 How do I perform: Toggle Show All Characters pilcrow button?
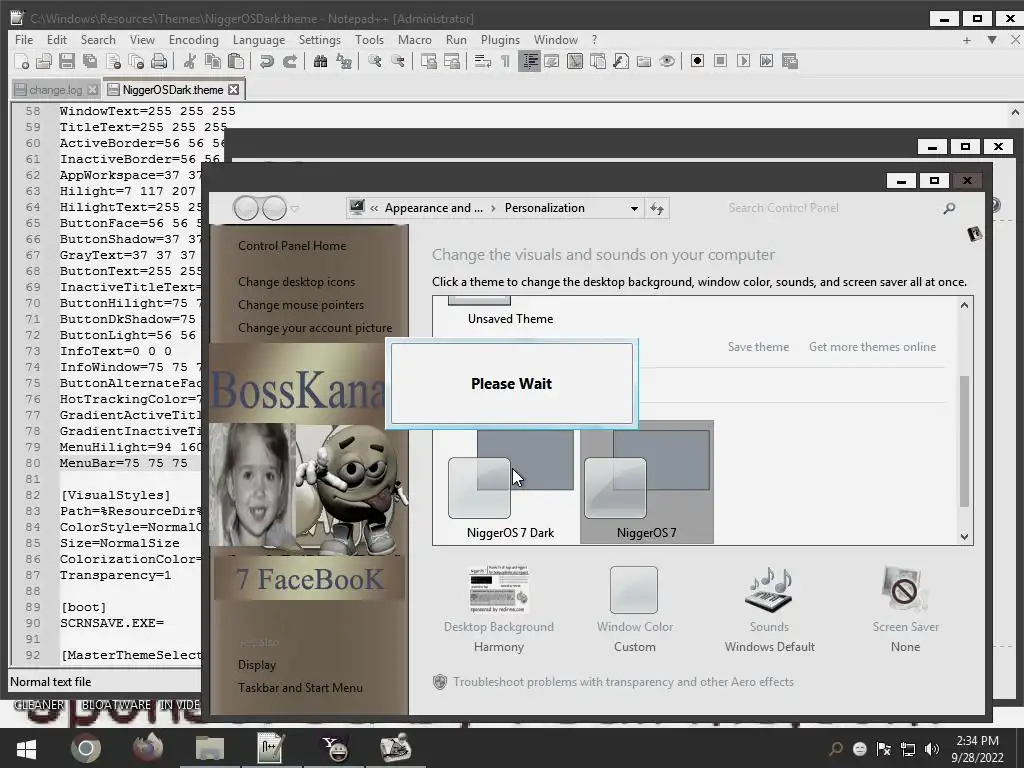point(505,61)
